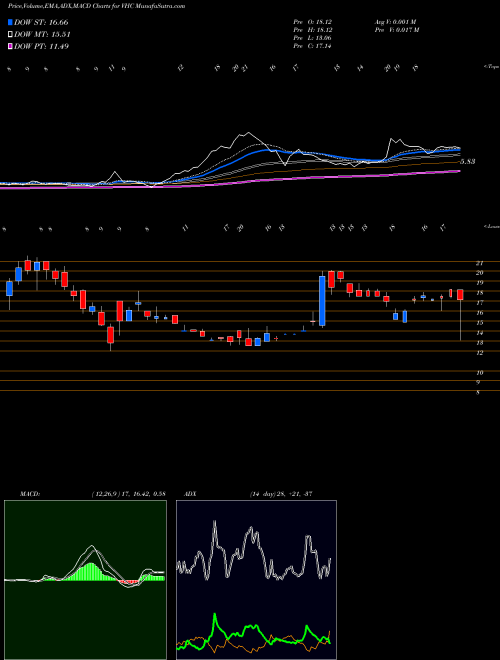Image resolution: width=500 pixels, height=660 pixels.
Task: Click the price axis label 10
Action: tap(479, 373)
